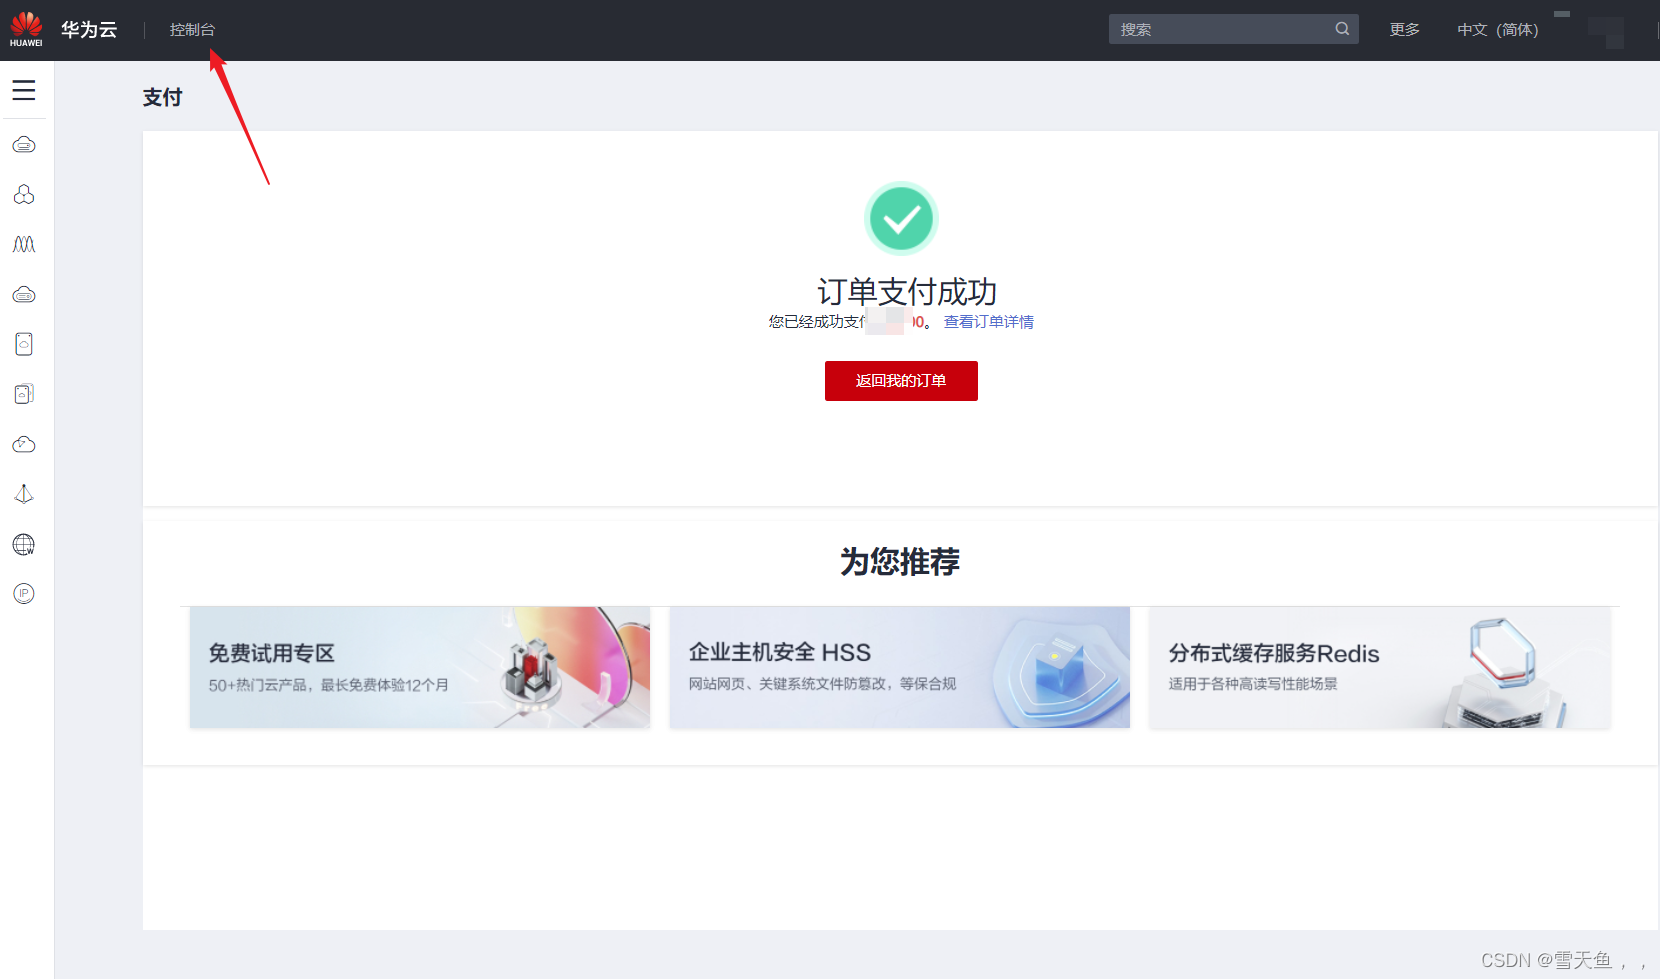The width and height of the screenshot is (1660, 979).
Task: Open the 中文（简体）language selector
Action: tap(1497, 29)
